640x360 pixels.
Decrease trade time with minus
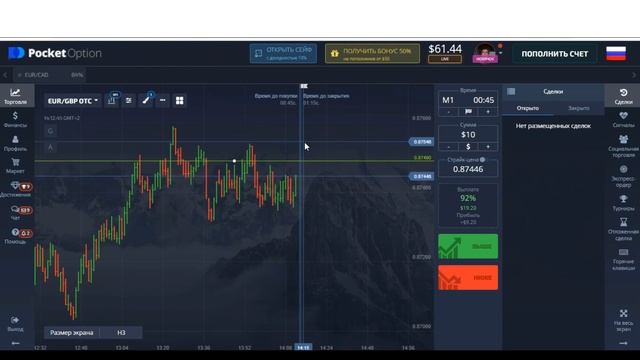point(448,112)
